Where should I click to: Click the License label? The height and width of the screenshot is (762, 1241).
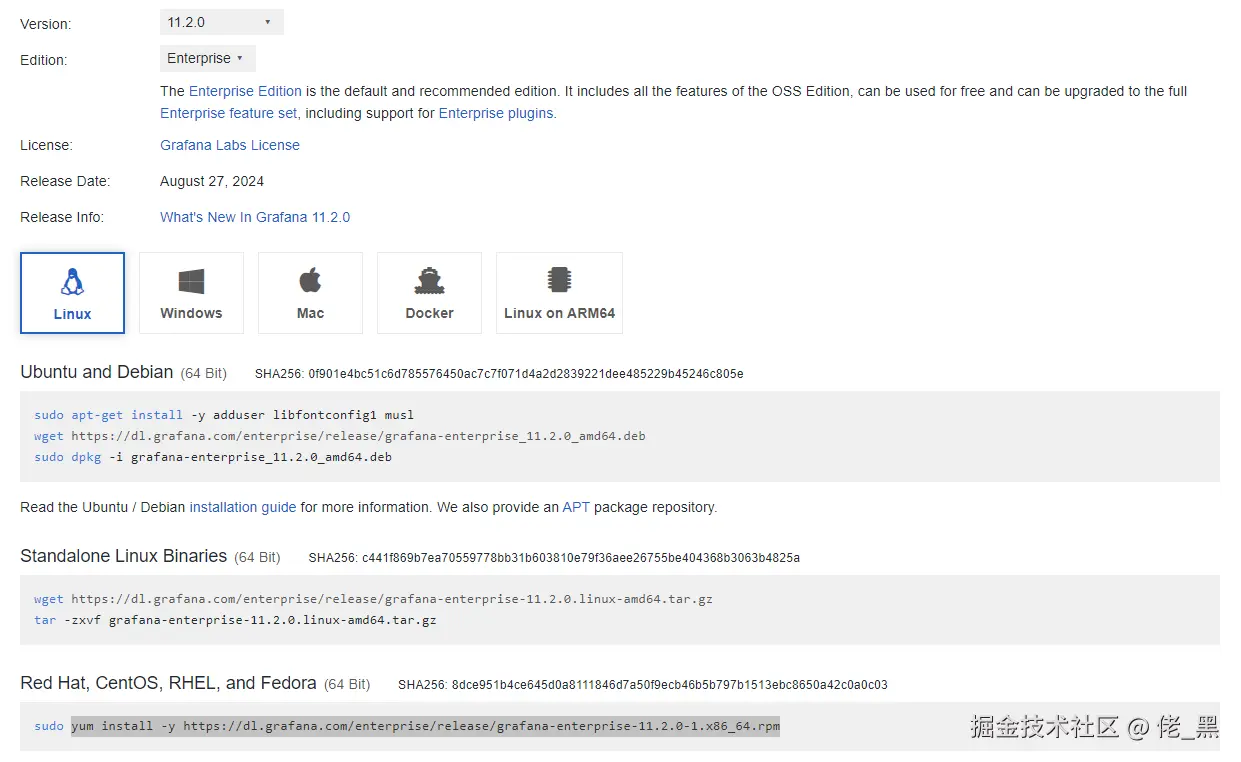(46, 145)
